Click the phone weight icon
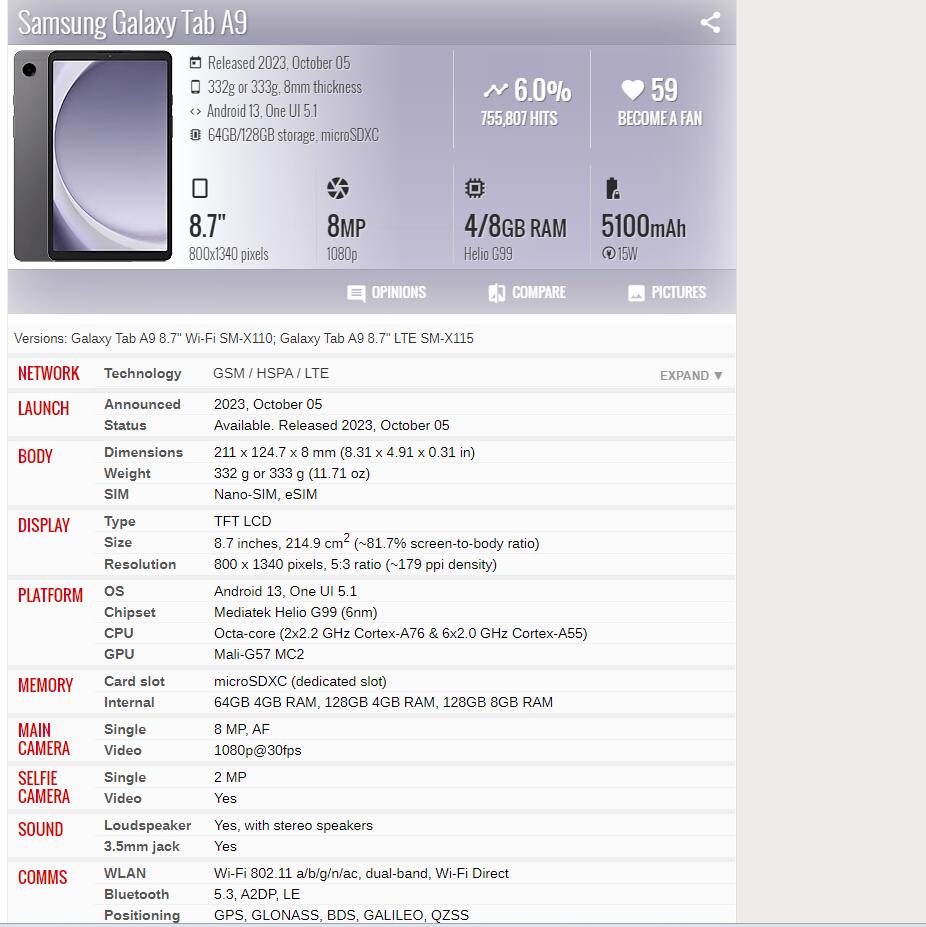926x927 pixels. click(195, 87)
